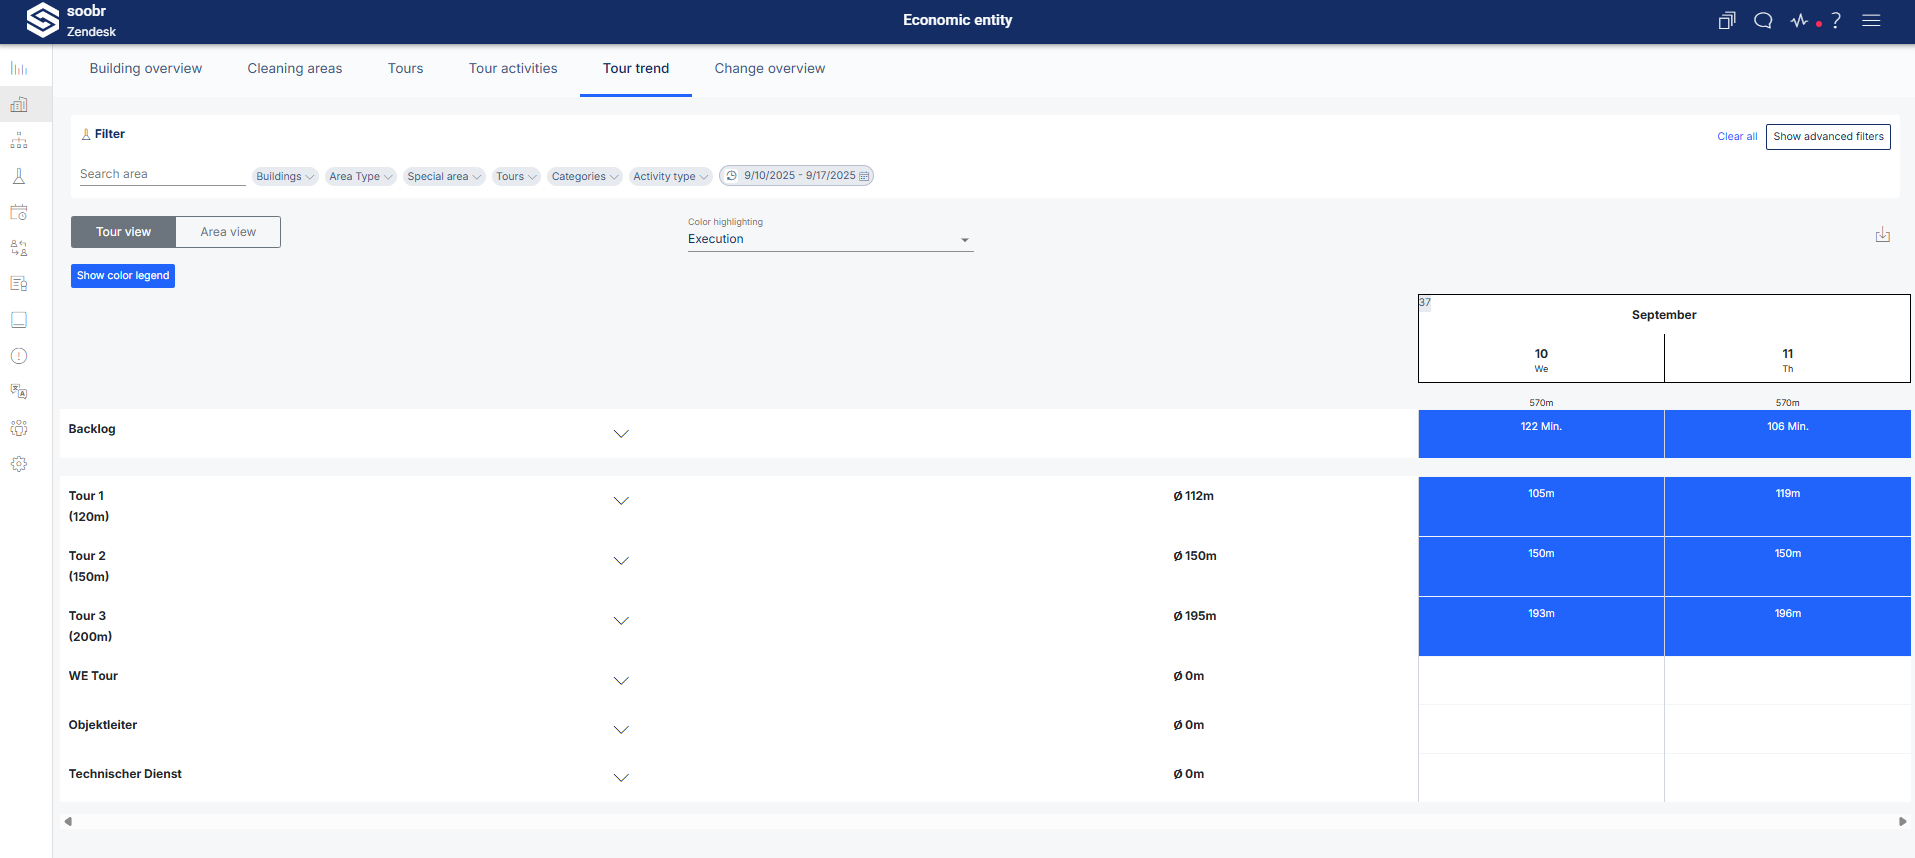Click into the Search area field
Screen dimensions: 1915x858
coord(162,174)
